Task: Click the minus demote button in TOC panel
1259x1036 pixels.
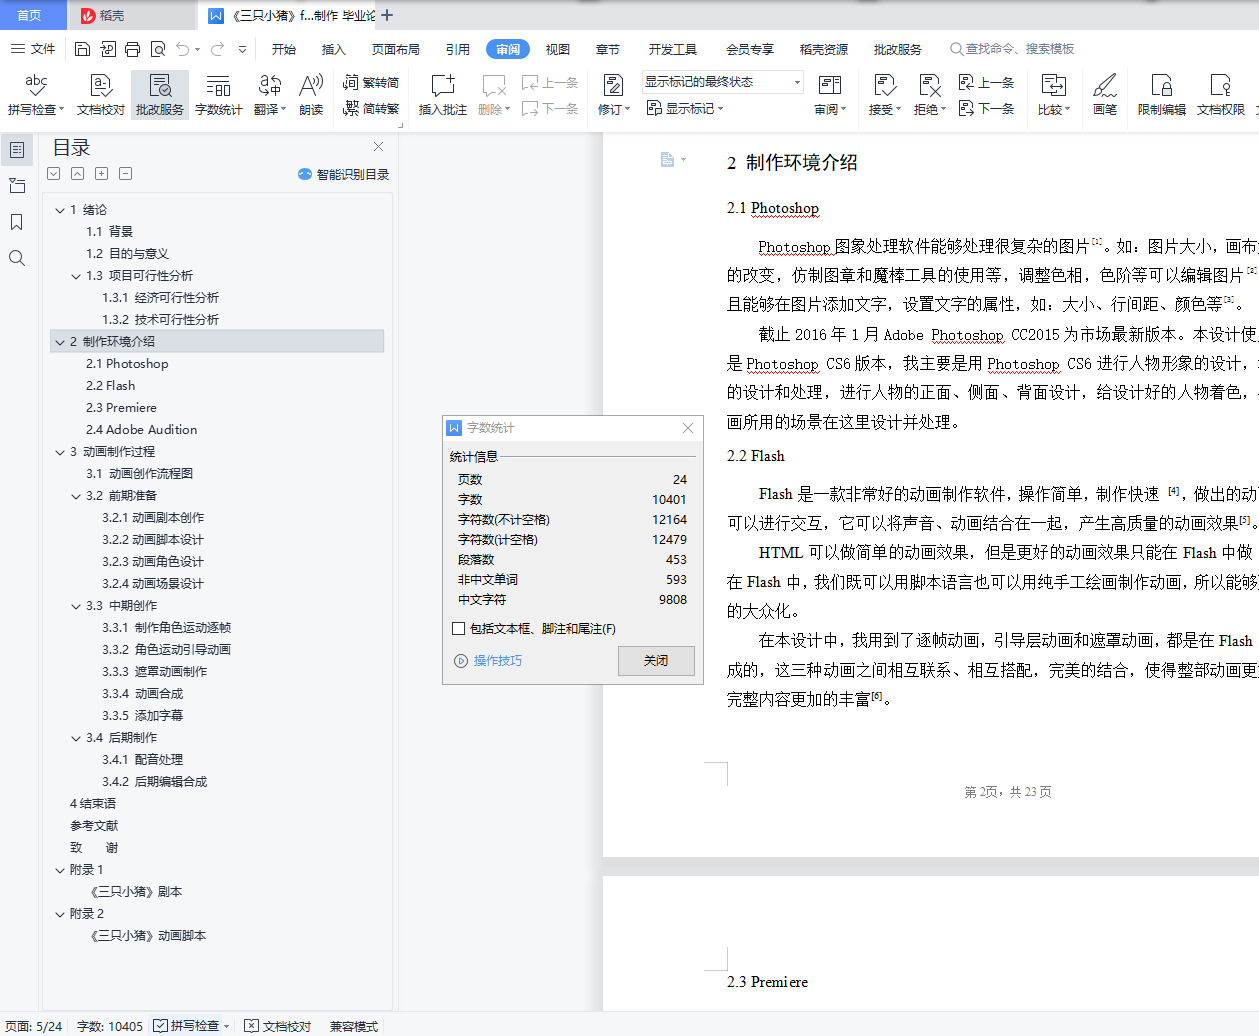Action: tap(126, 174)
